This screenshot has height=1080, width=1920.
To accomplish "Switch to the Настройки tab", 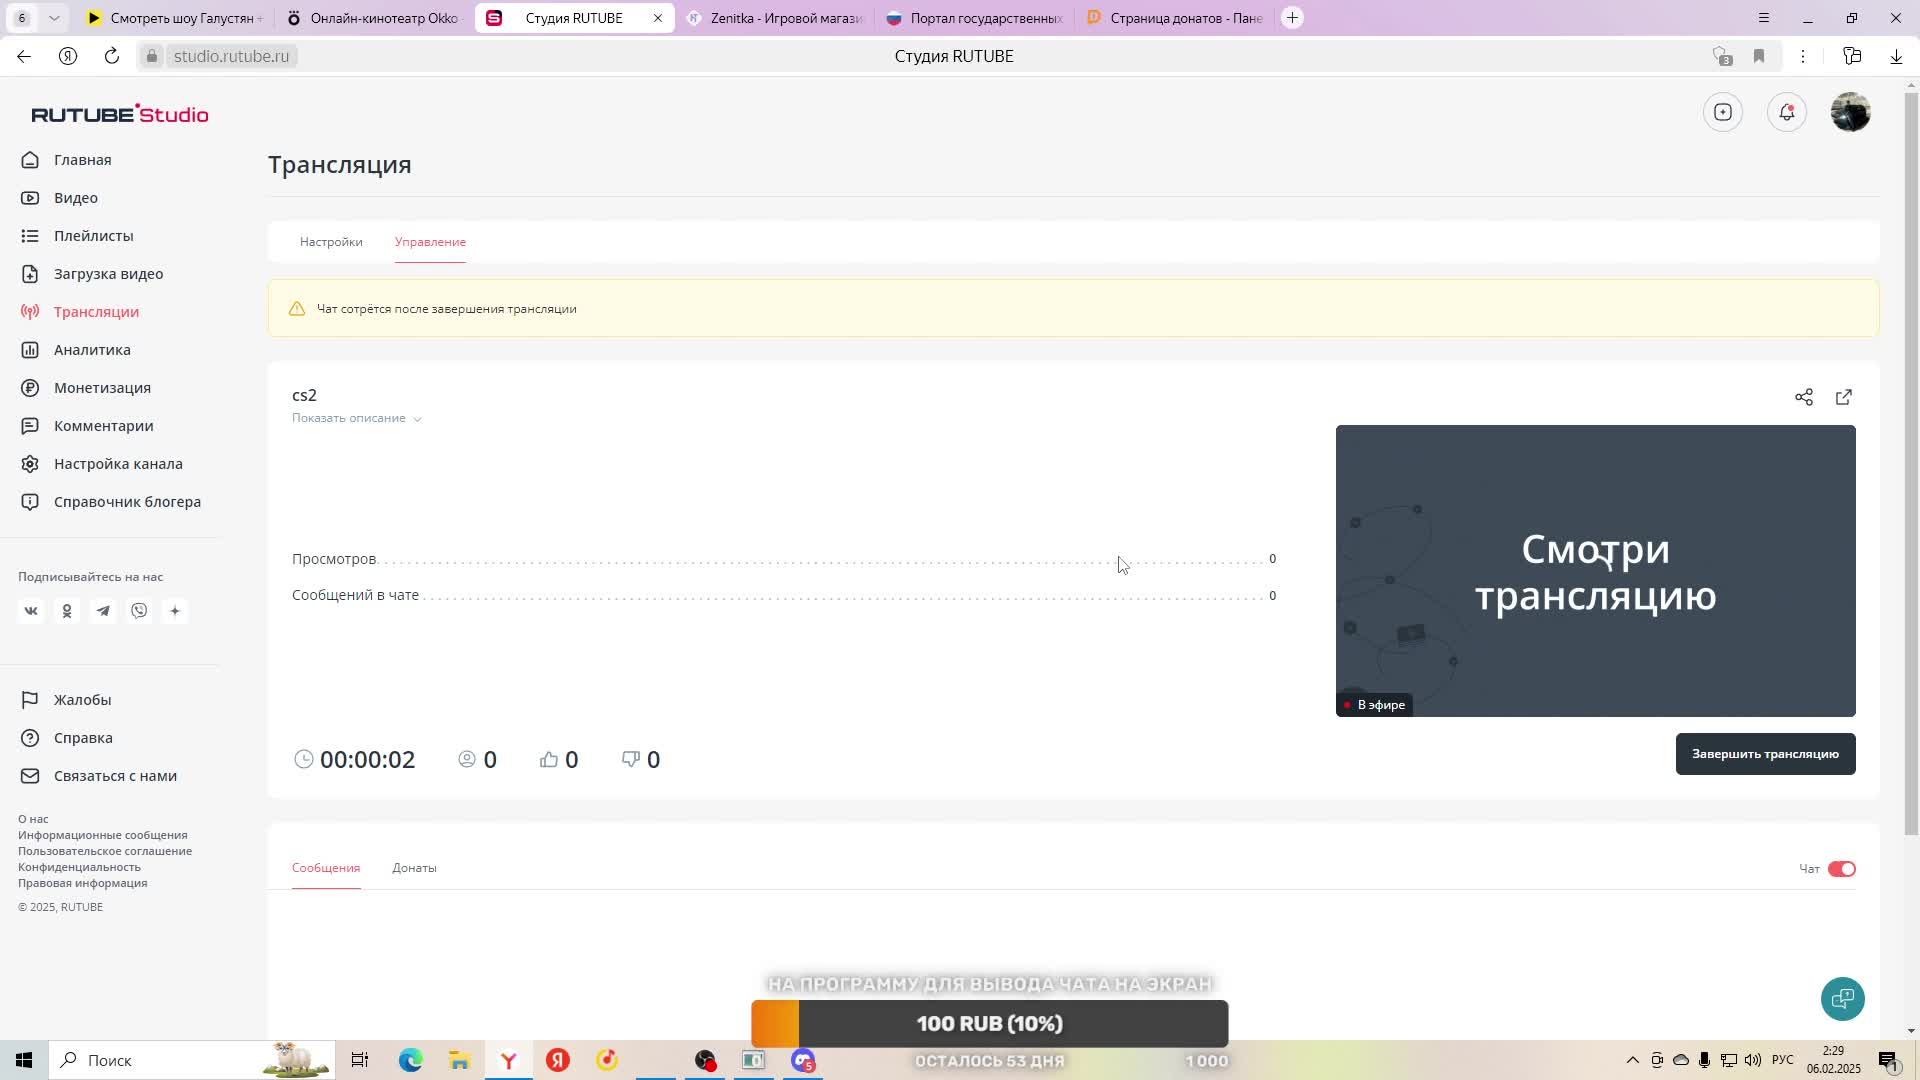I will pyautogui.click(x=331, y=242).
